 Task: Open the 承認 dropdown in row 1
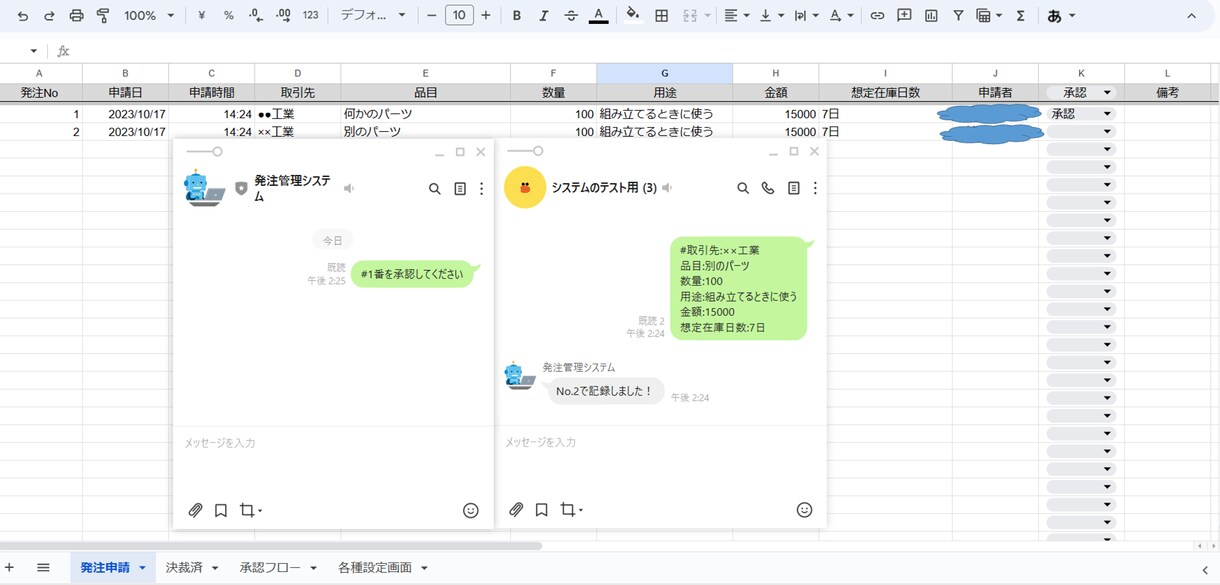tap(1107, 114)
